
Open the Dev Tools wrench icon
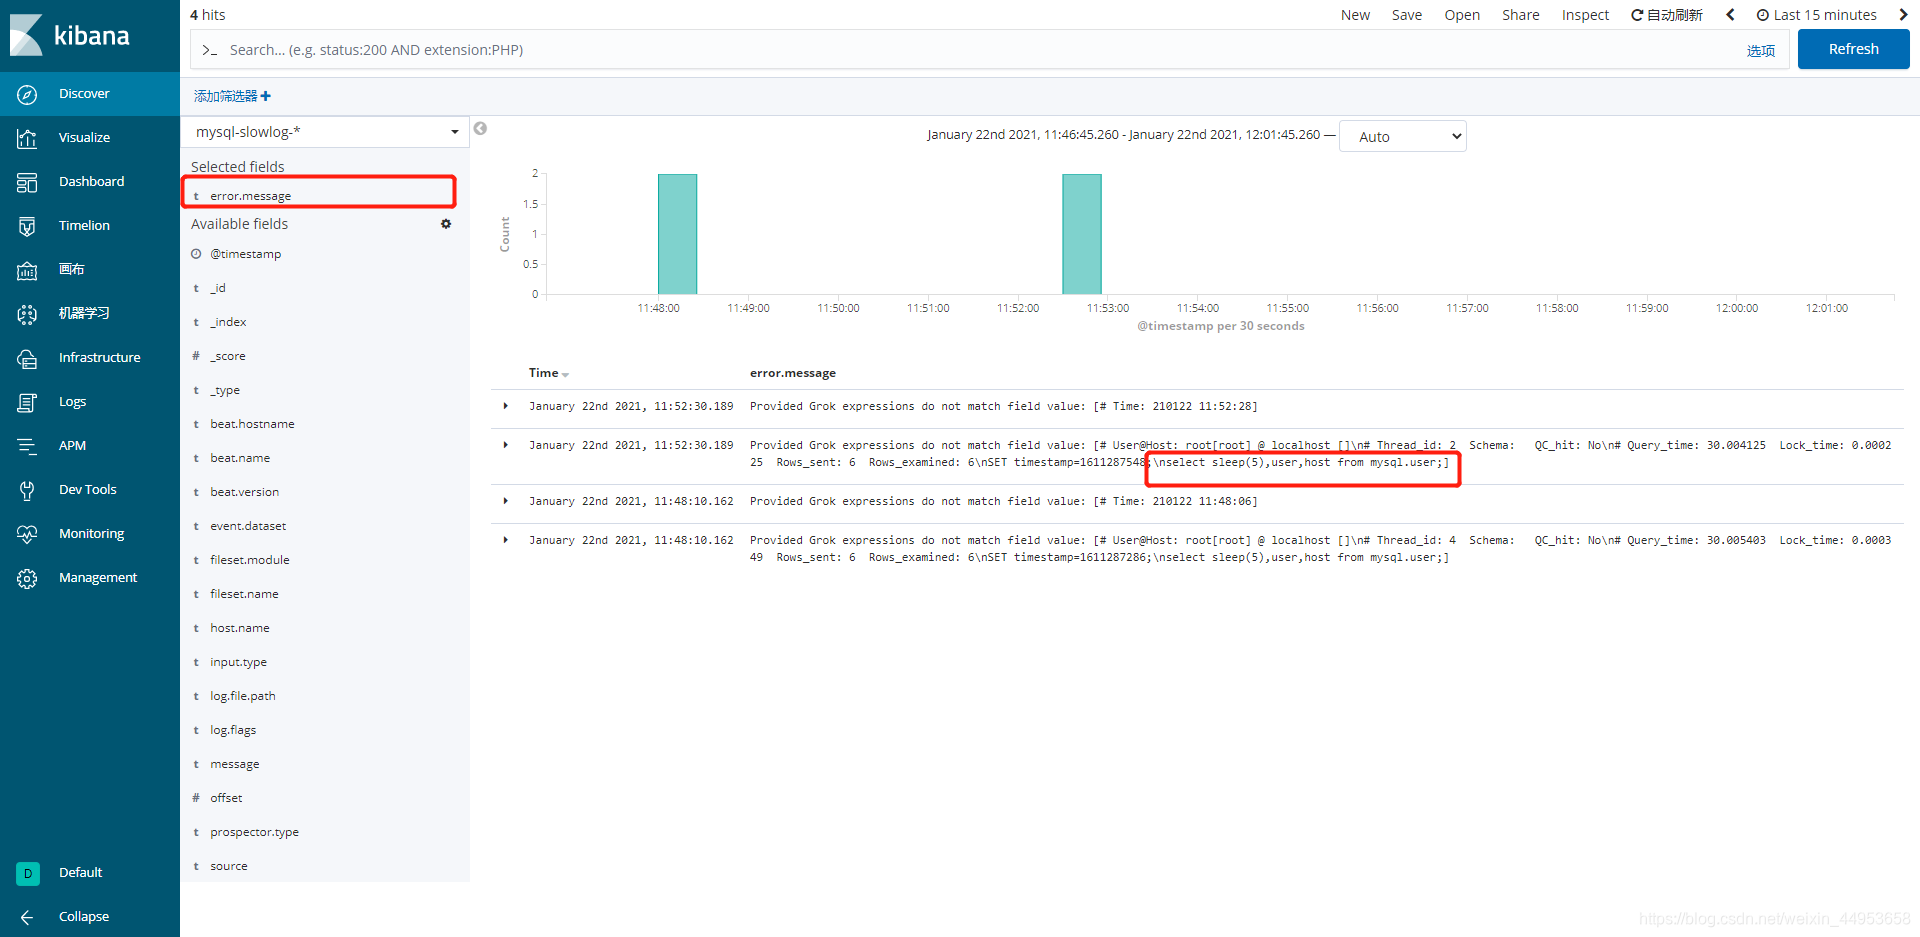(x=27, y=490)
